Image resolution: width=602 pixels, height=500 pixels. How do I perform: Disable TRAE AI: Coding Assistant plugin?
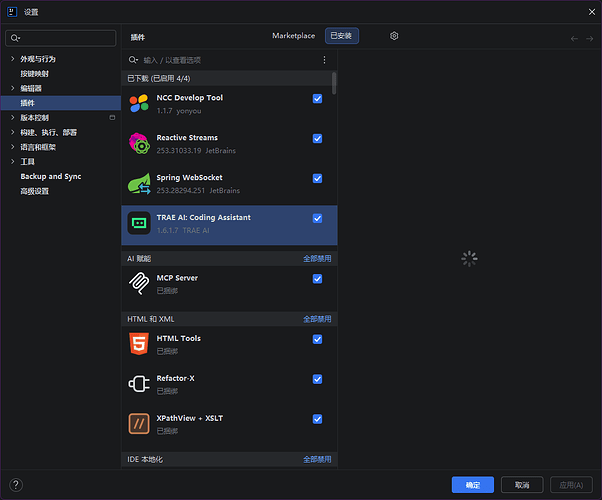point(317,219)
